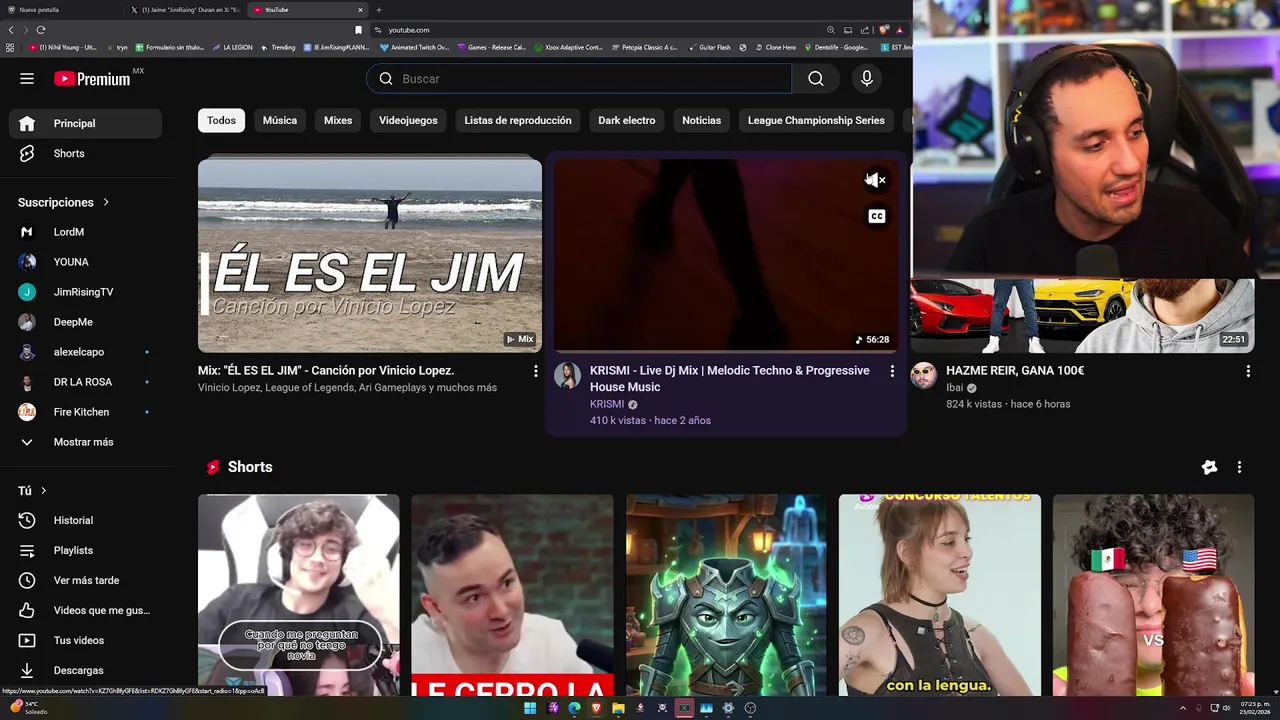Open alexelcapo subscription channel
This screenshot has width=1280, height=720.
coord(85,352)
